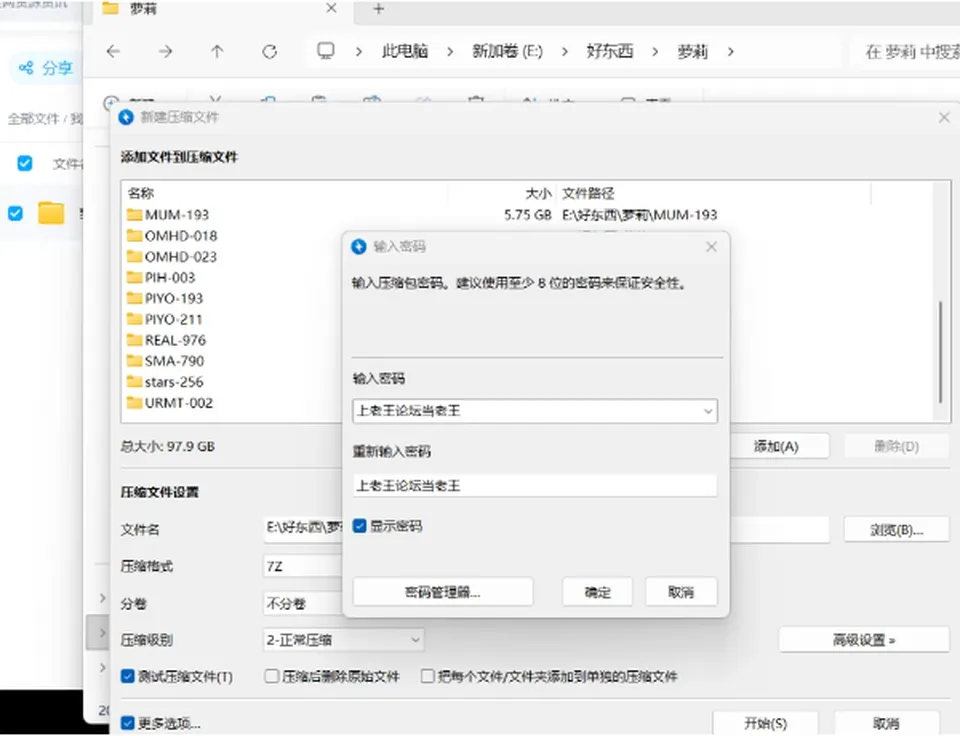
Task: Check 把每个文件/文件夹添加到单独的压缩文件
Action: (x=428, y=676)
